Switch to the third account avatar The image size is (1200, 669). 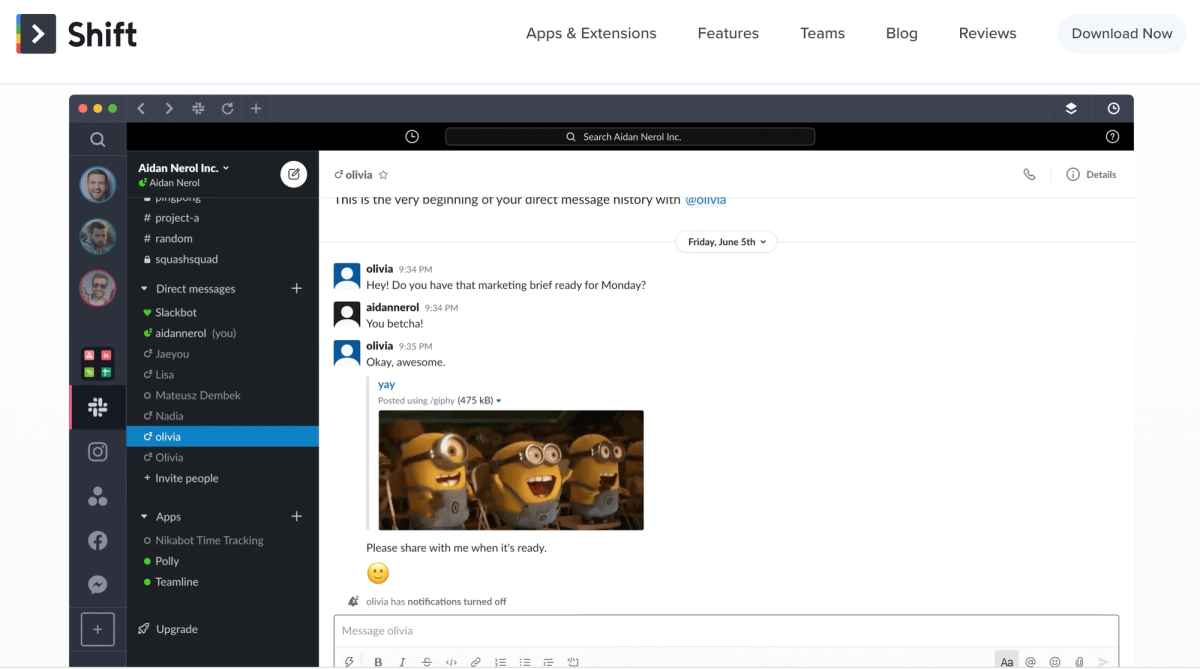97,288
